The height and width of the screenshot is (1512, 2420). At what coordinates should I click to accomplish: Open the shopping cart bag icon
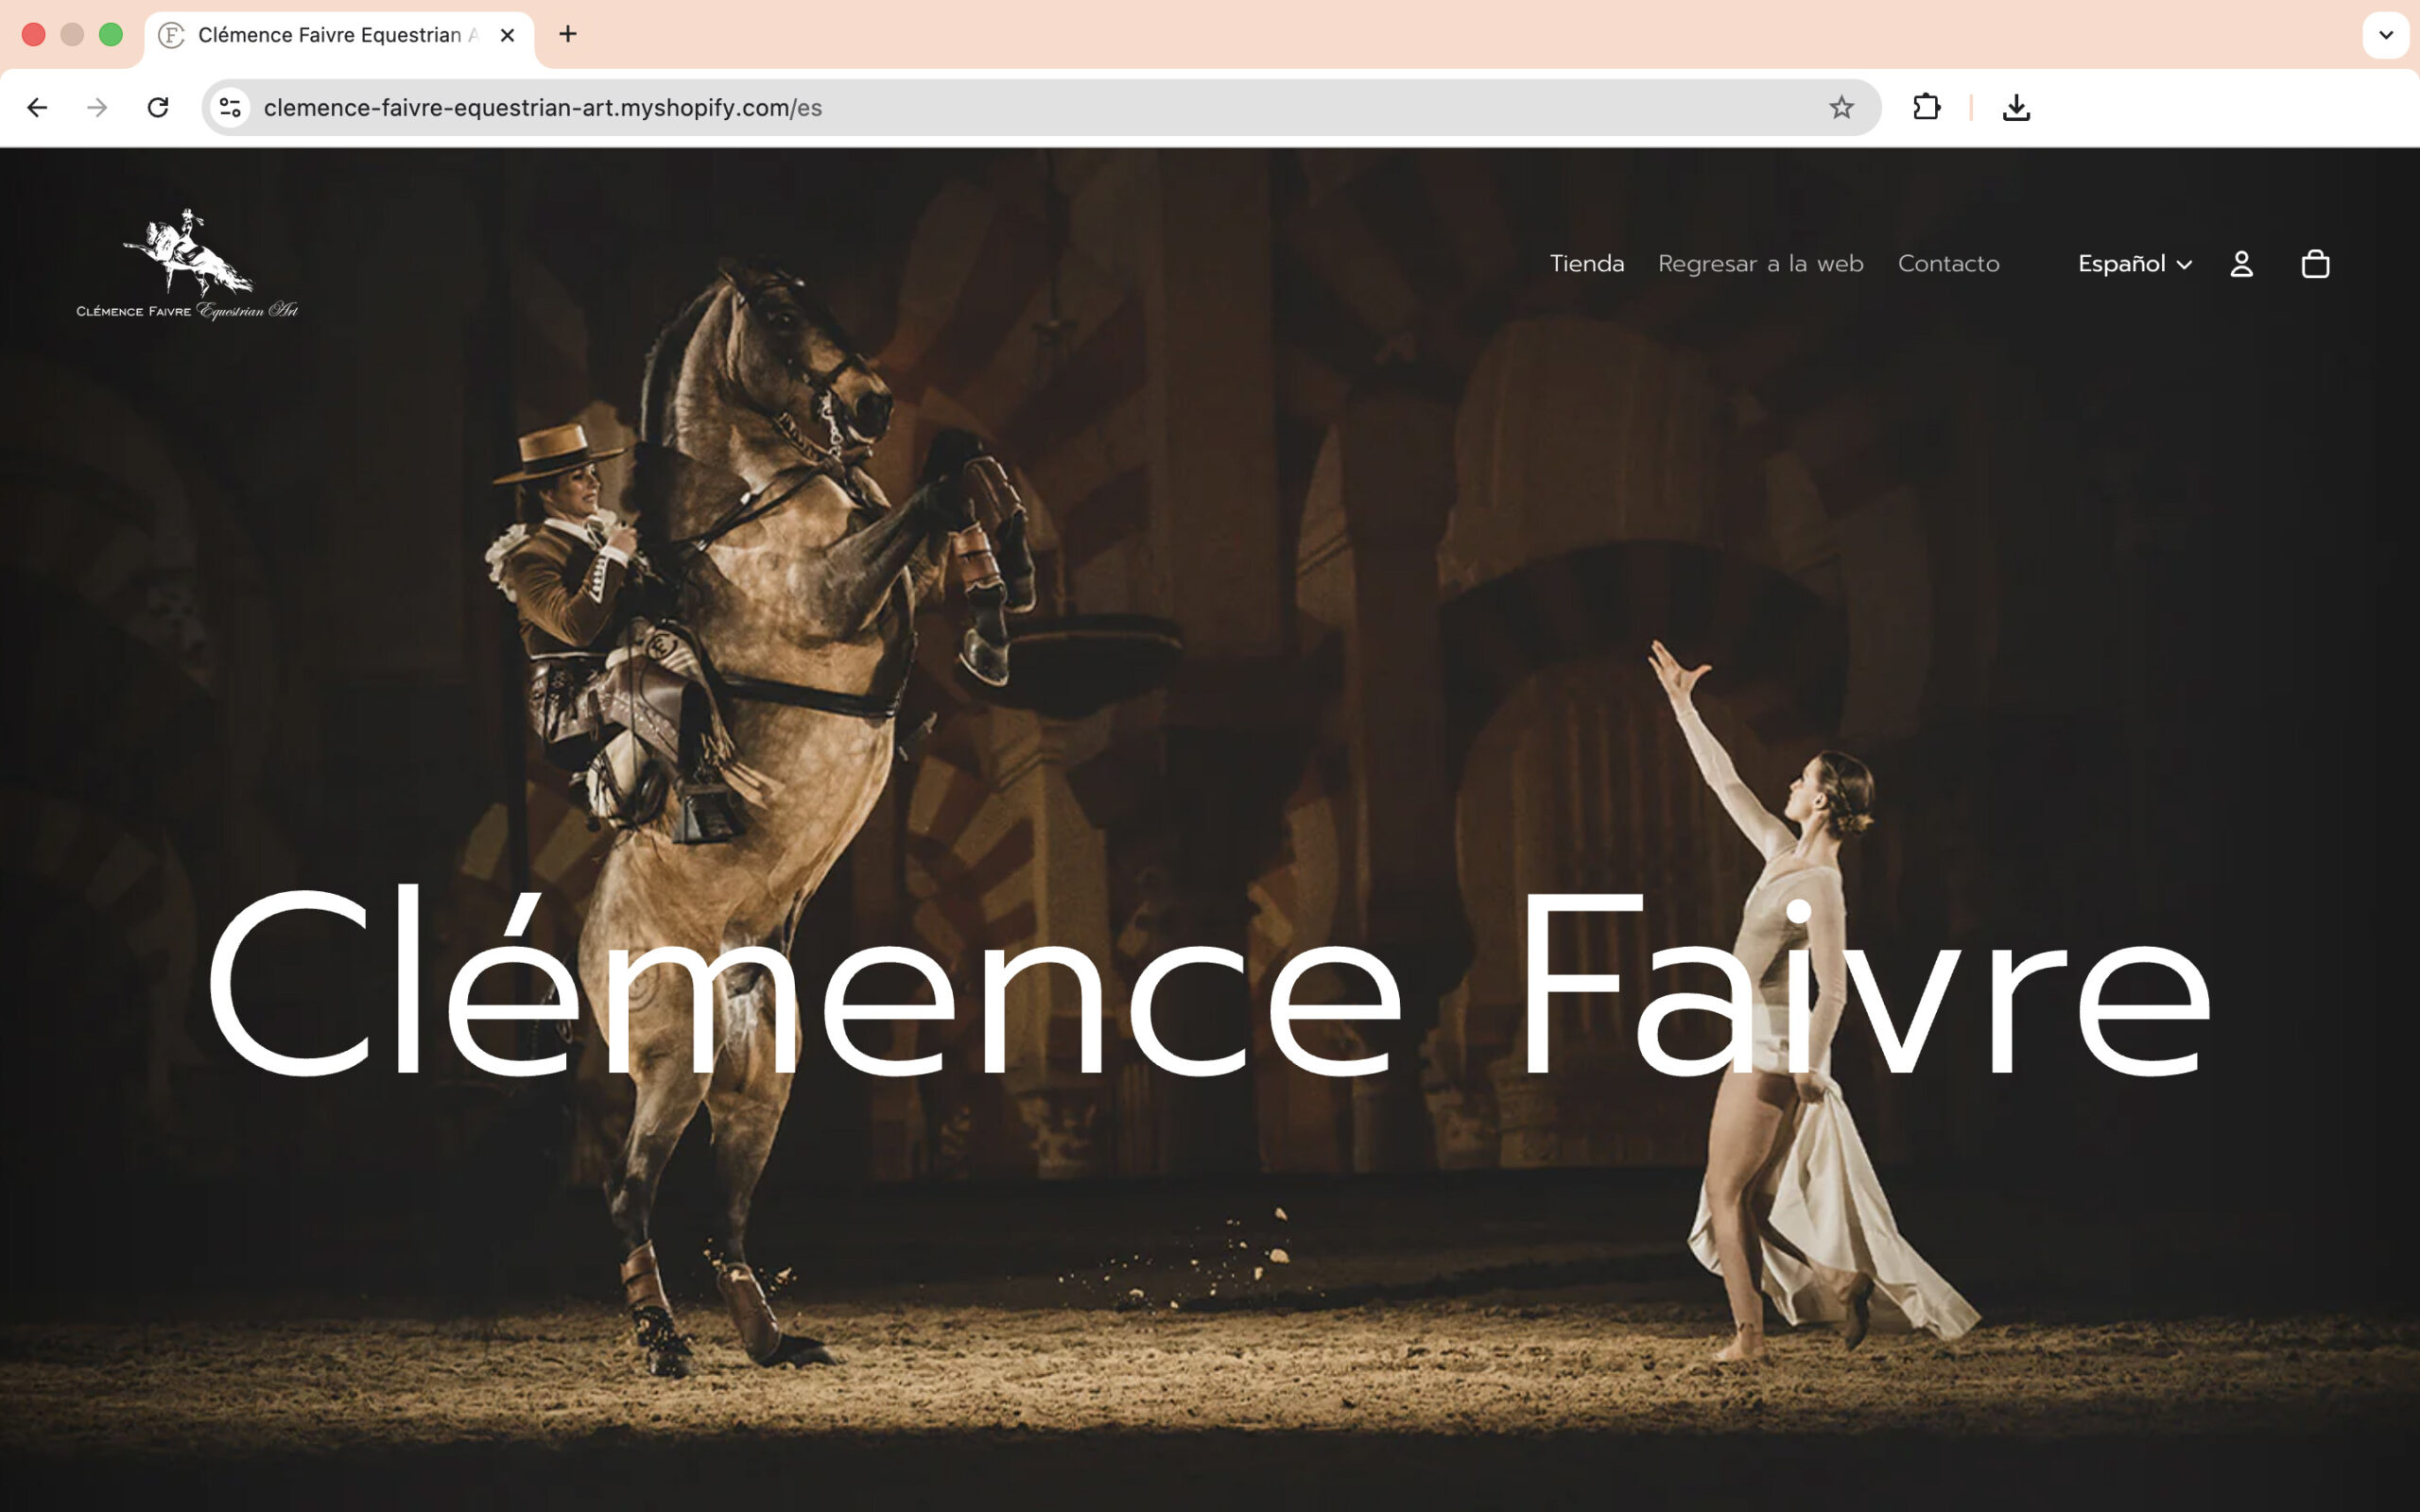coord(2315,264)
